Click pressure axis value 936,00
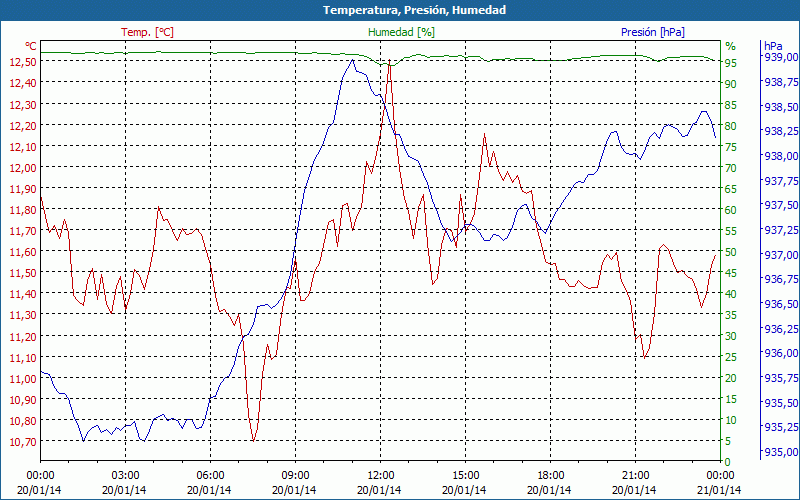 tap(780, 353)
